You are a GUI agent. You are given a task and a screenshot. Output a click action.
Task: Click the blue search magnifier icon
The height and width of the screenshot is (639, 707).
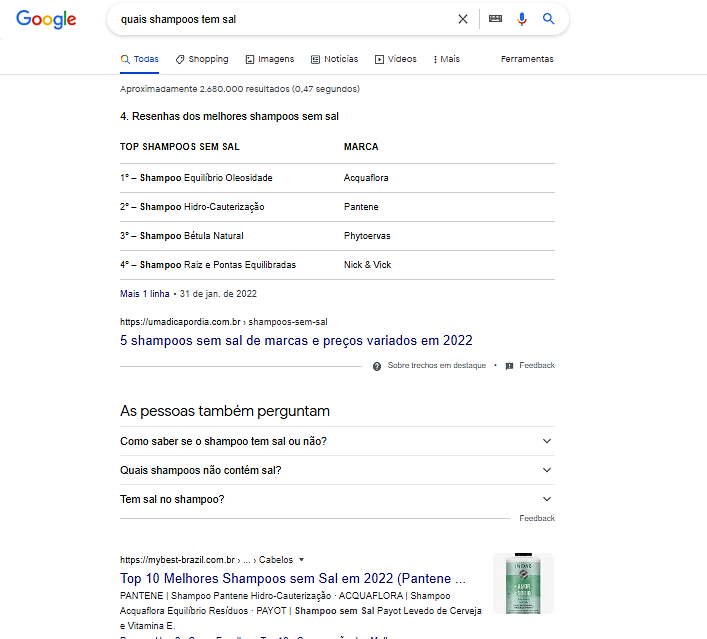[x=548, y=19]
